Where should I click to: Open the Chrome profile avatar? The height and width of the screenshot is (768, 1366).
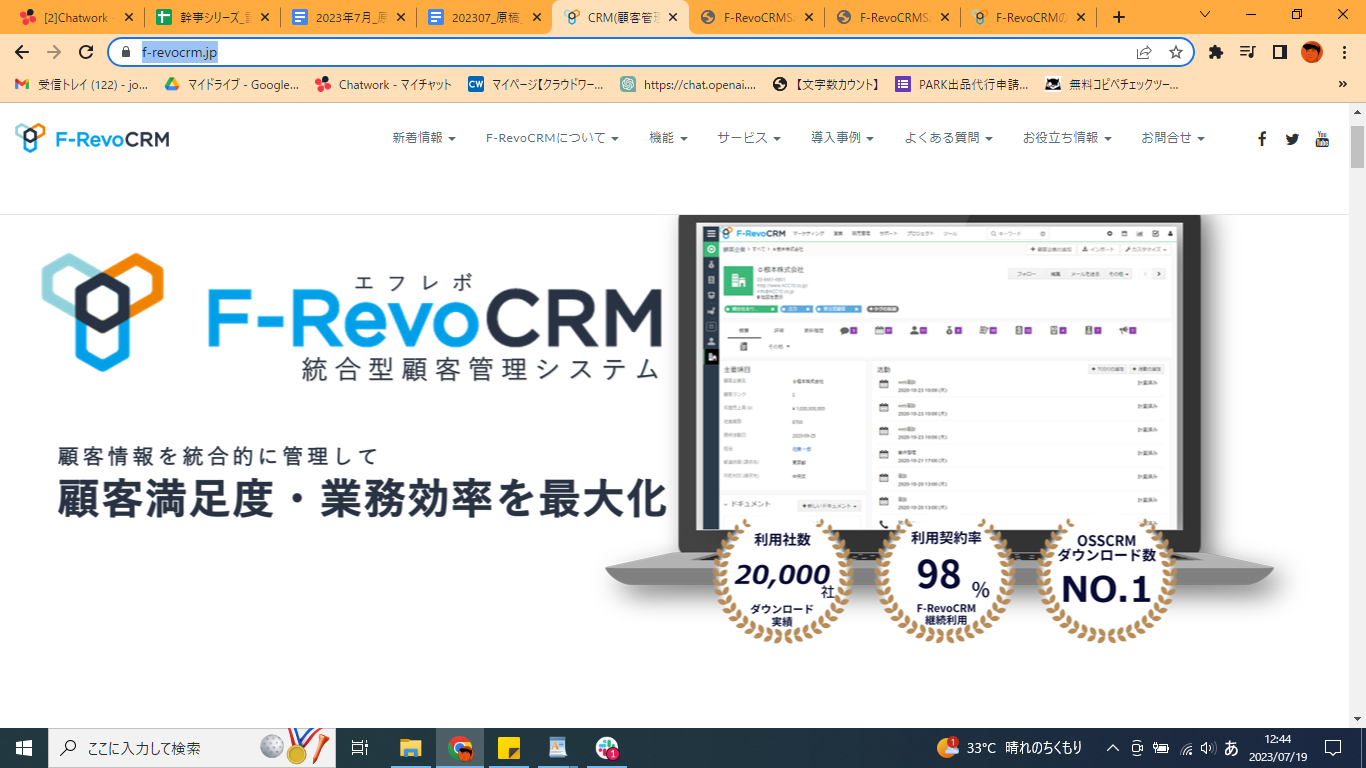tap(1312, 52)
